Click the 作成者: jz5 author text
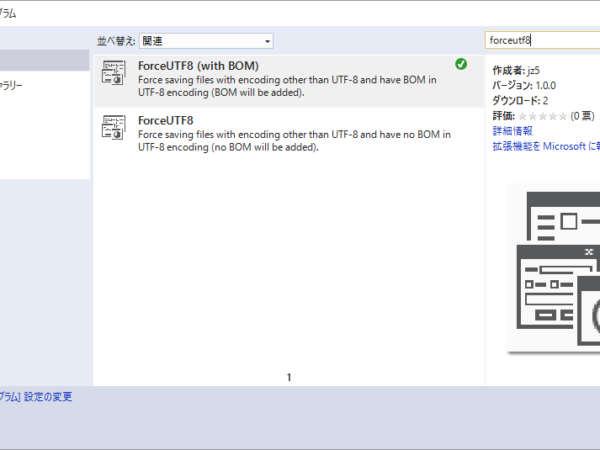 pyautogui.click(x=516, y=70)
